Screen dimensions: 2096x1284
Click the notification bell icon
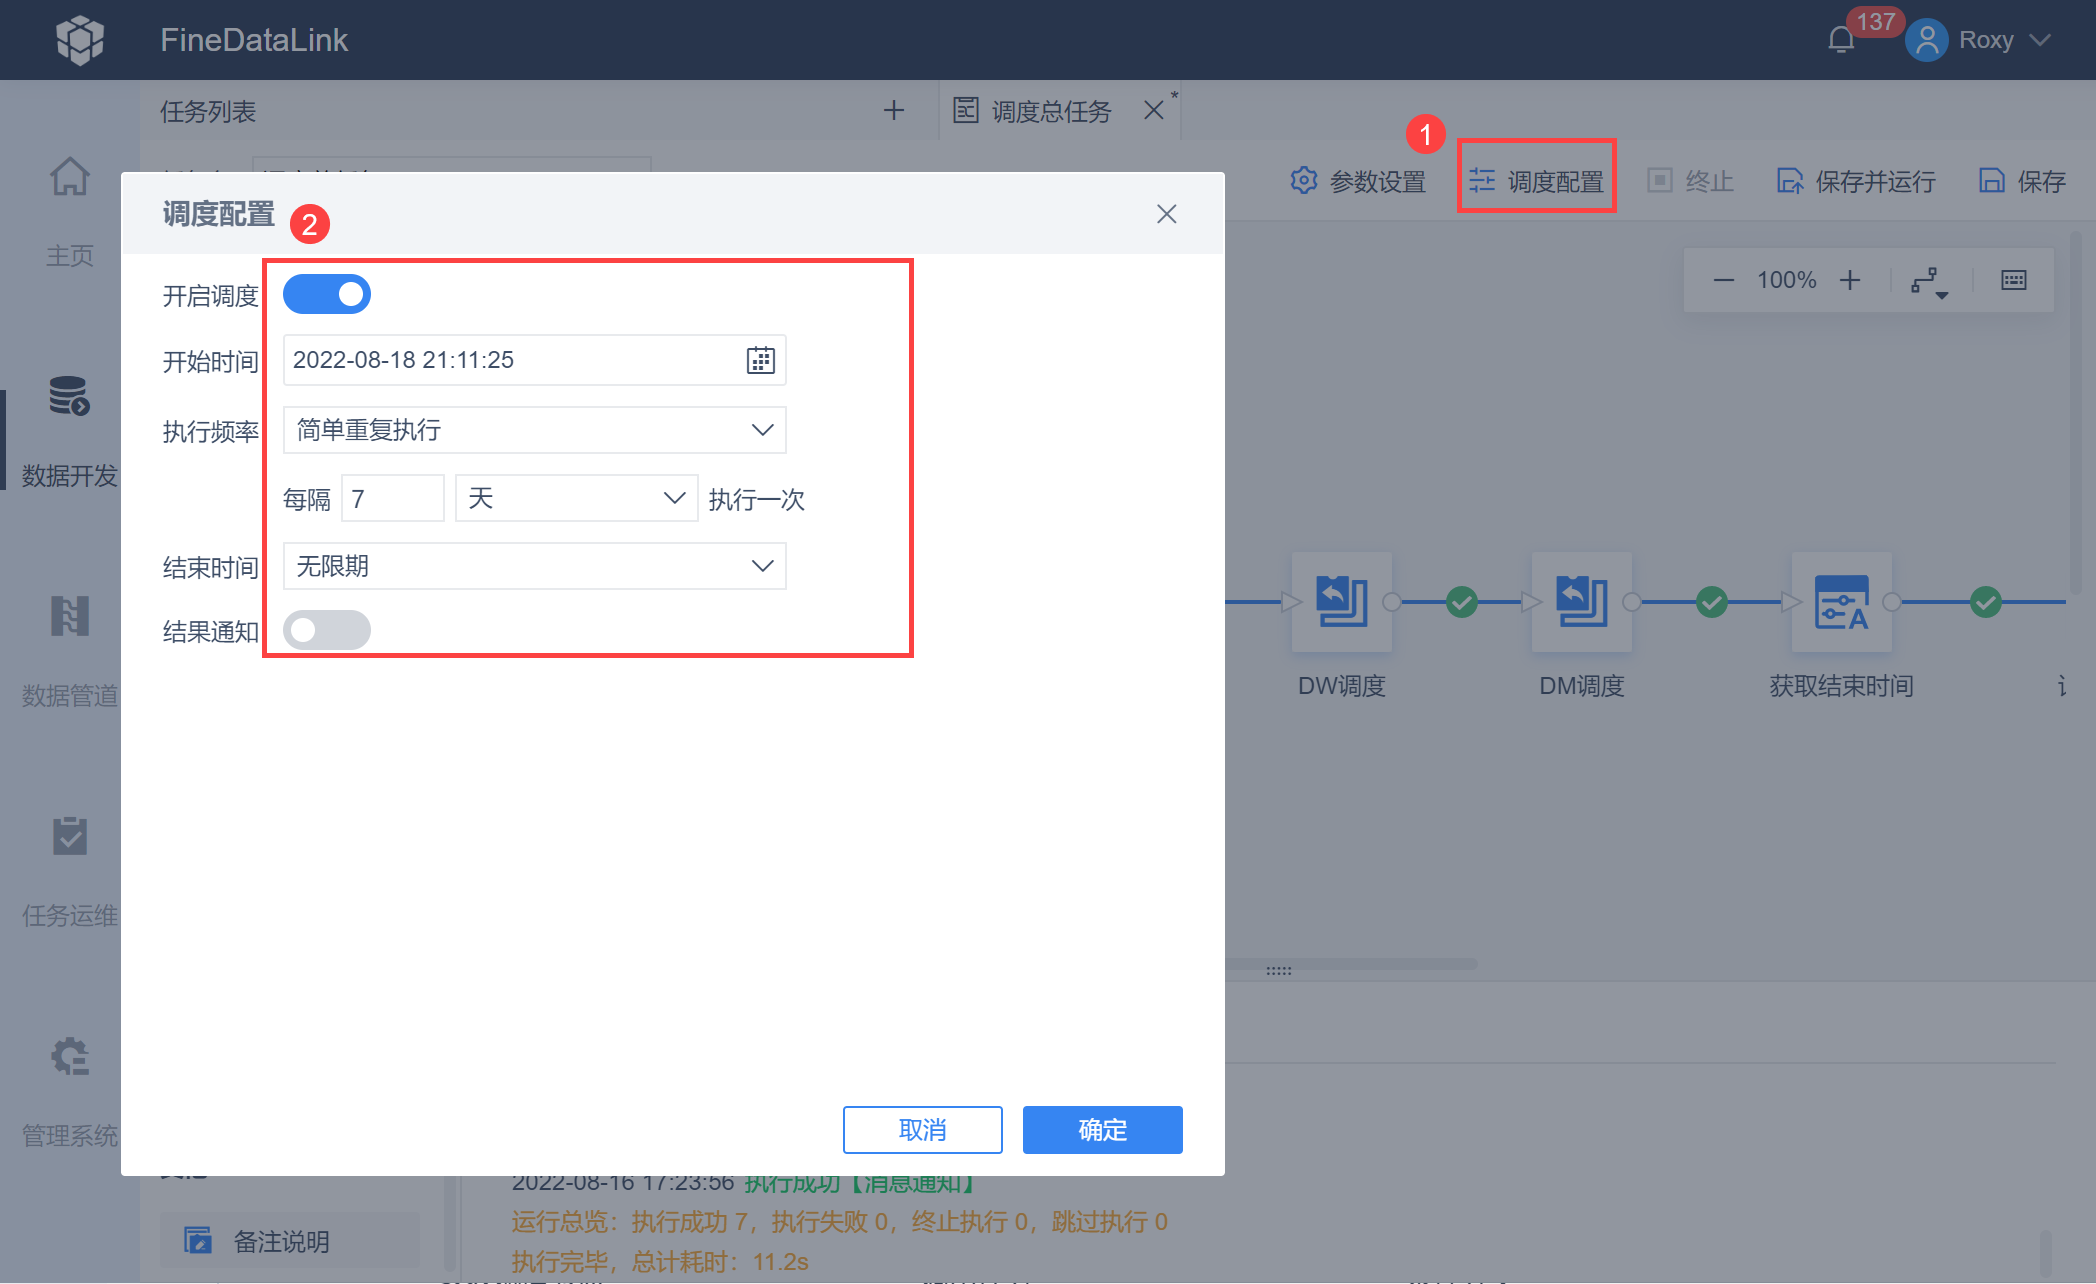1840,40
